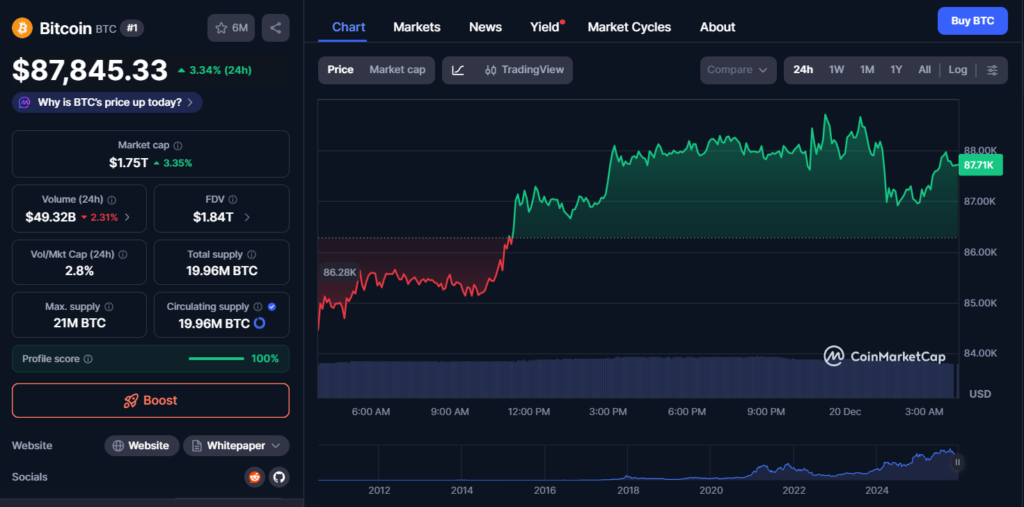Select the line chart type icon

pos(458,70)
